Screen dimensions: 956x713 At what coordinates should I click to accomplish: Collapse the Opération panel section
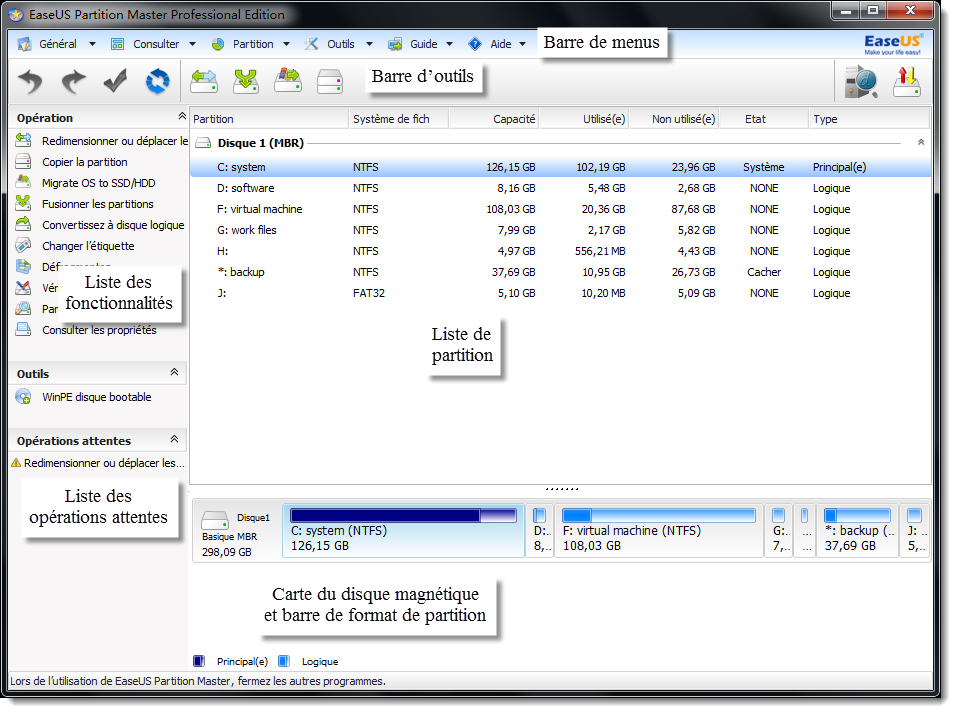[x=174, y=117]
